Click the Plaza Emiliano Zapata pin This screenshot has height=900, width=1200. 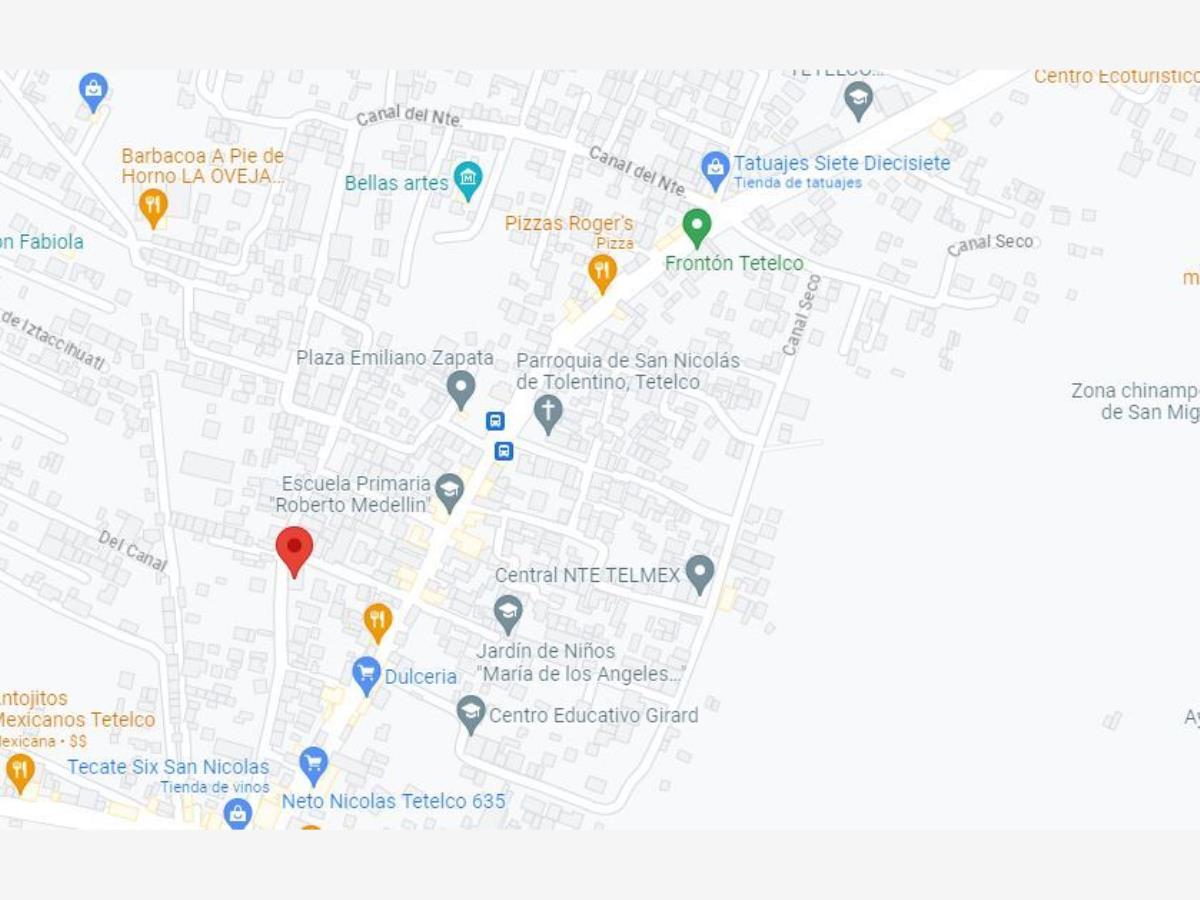point(460,390)
